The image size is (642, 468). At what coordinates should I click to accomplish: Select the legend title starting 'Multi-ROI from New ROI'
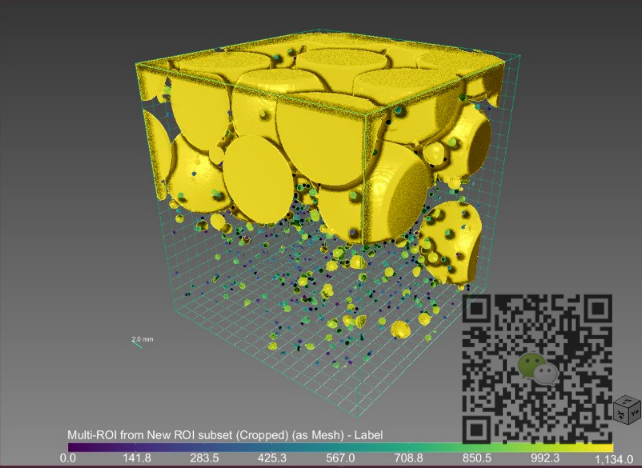point(225,435)
